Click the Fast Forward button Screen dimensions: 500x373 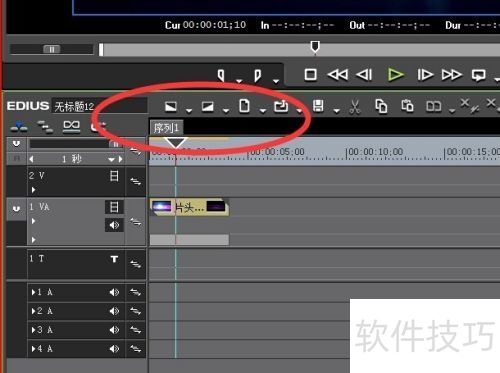tap(451, 75)
